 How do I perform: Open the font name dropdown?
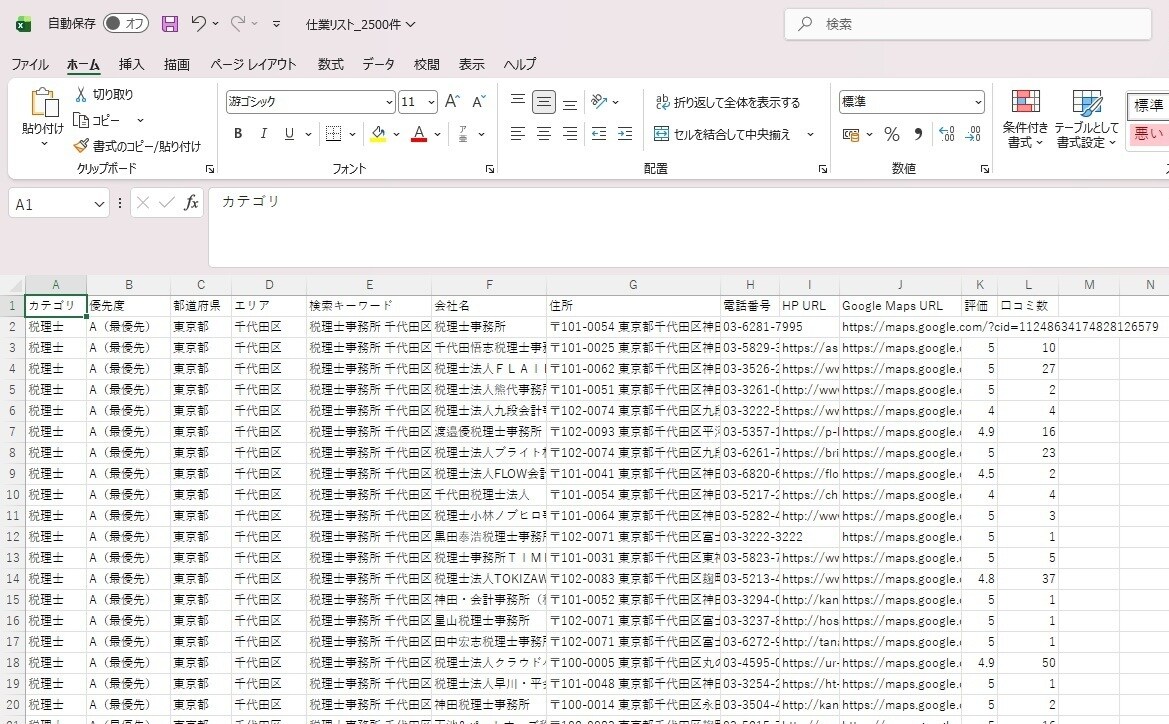(389, 102)
